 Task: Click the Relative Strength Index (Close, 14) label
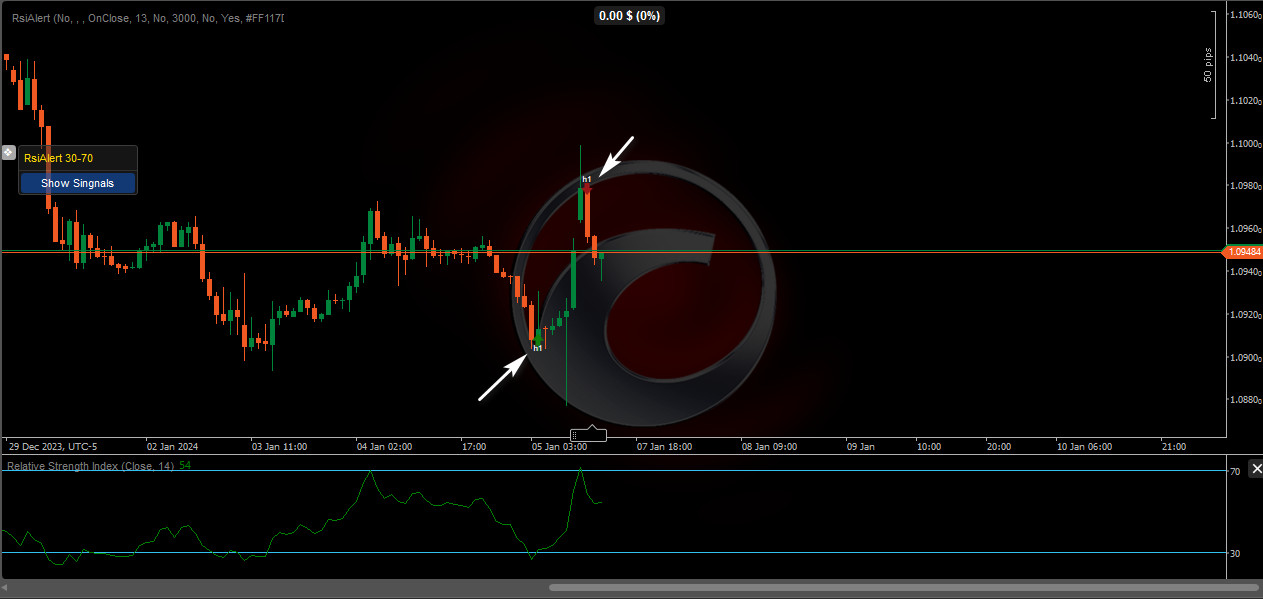pyautogui.click(x=91, y=466)
